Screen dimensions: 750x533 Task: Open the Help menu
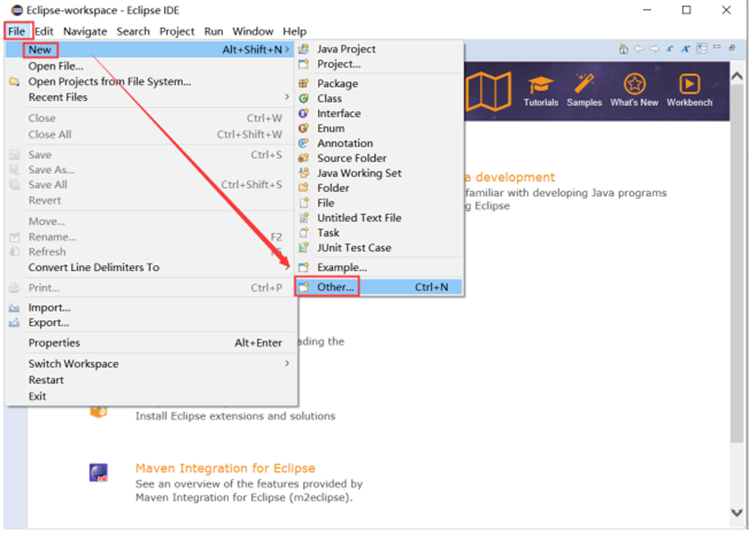pyautogui.click(x=295, y=32)
